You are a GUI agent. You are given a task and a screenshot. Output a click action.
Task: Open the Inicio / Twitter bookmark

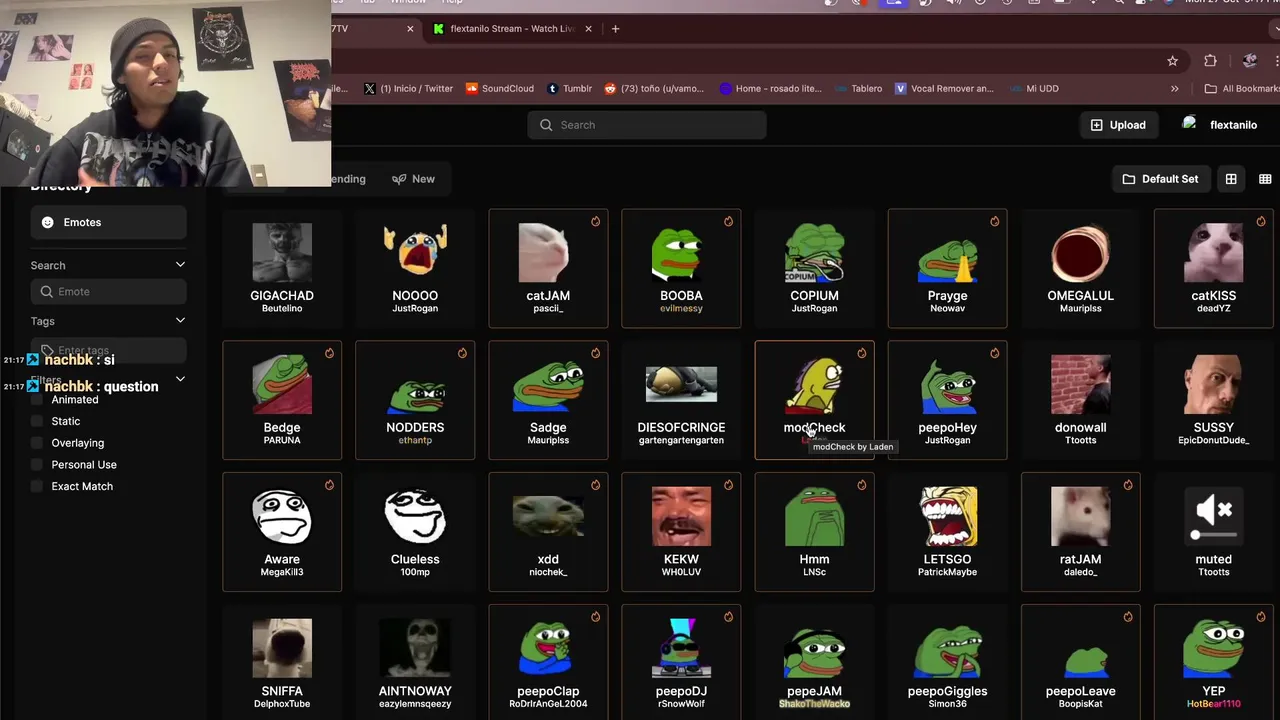pos(409,88)
